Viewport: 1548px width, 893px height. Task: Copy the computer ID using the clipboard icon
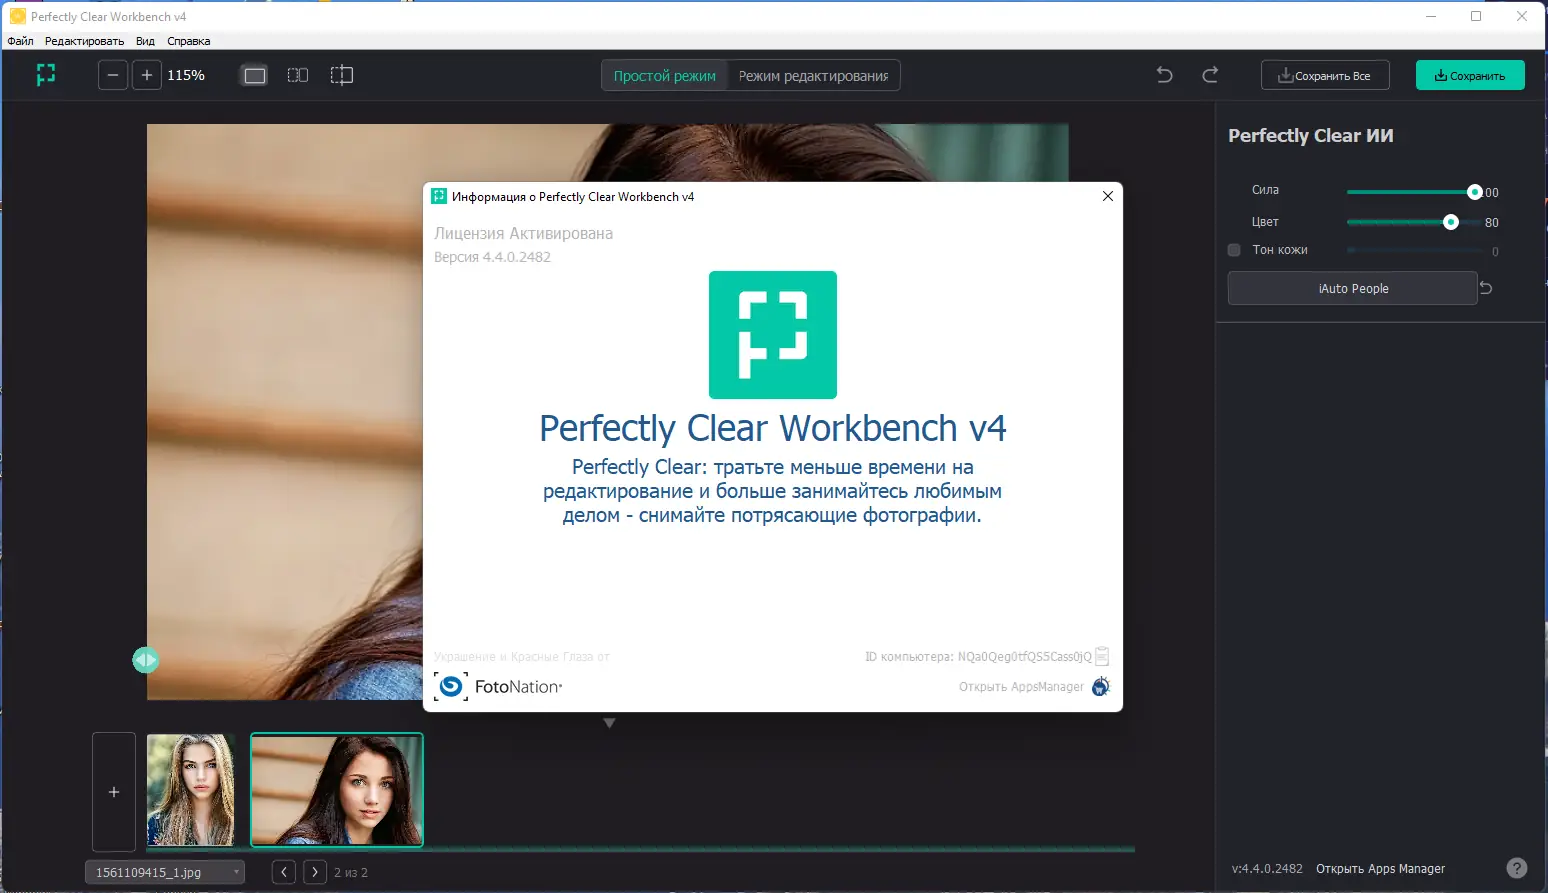point(1102,656)
